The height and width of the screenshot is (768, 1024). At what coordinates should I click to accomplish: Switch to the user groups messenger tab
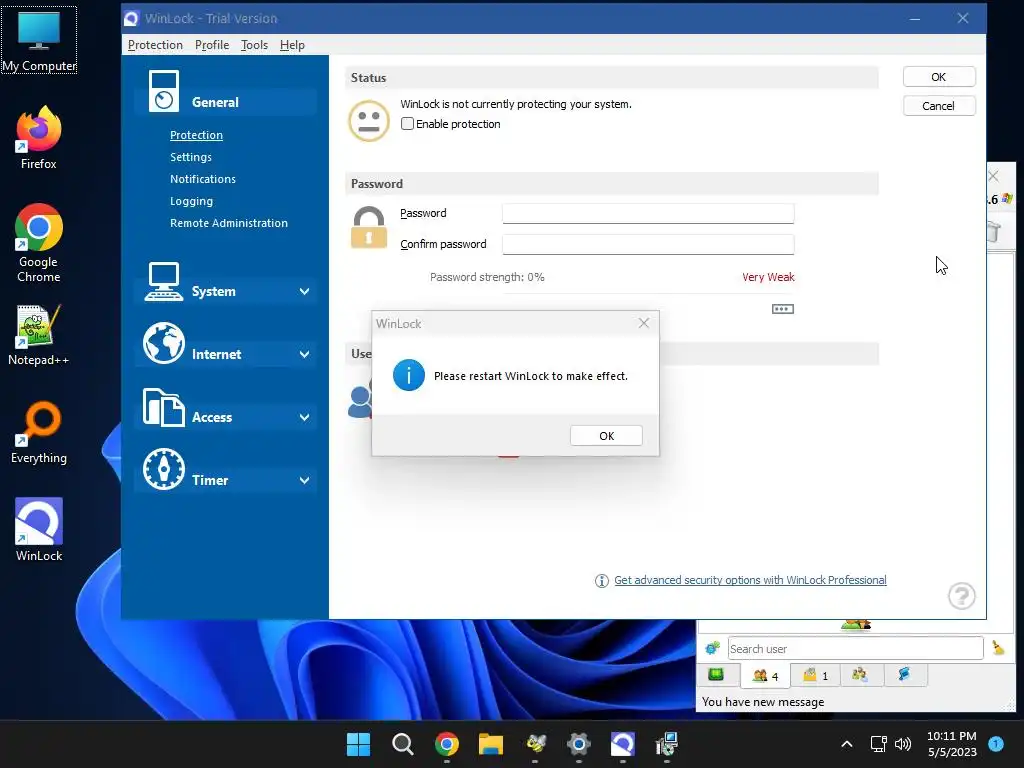coord(859,675)
